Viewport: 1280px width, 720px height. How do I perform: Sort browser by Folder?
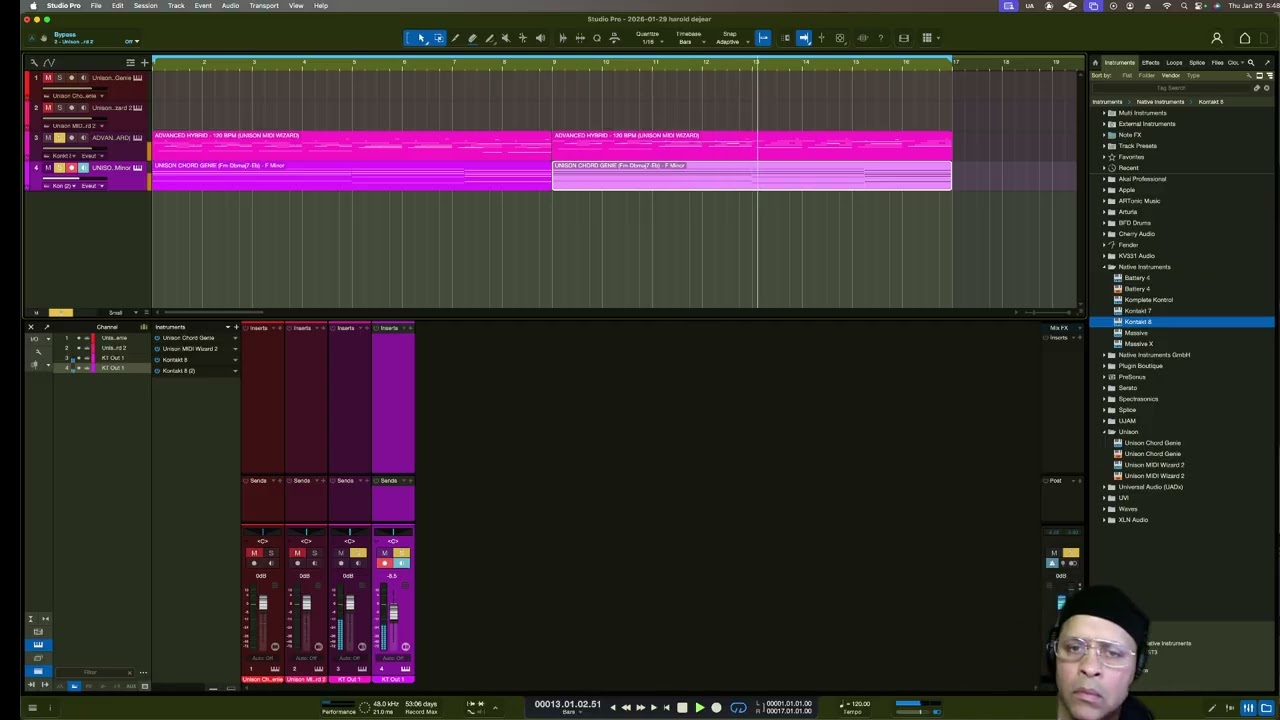pyautogui.click(x=1147, y=75)
